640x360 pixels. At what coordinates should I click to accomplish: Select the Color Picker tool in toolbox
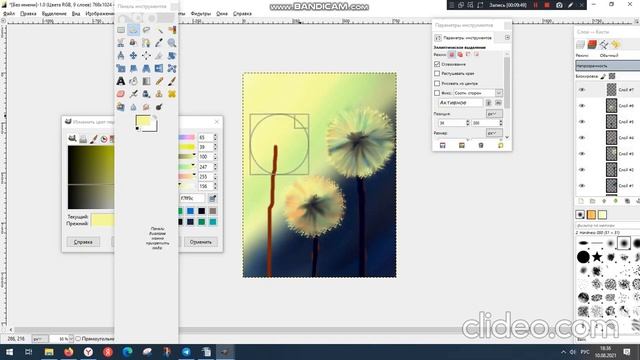coord(159,42)
